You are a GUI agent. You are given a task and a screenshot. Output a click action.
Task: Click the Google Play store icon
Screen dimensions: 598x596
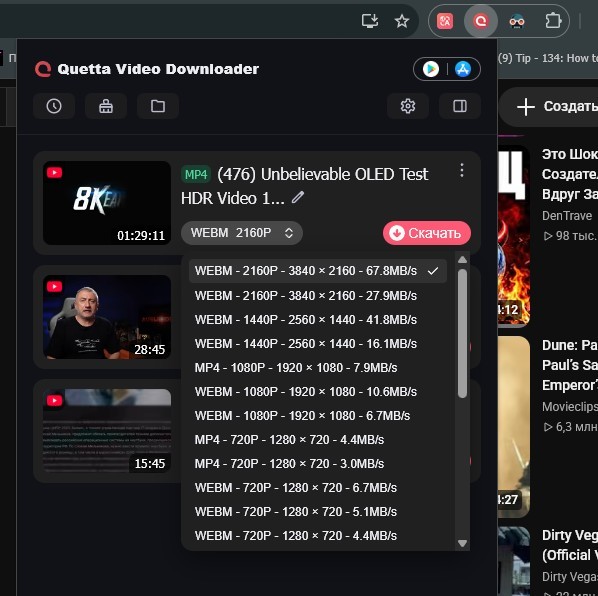coord(431,69)
